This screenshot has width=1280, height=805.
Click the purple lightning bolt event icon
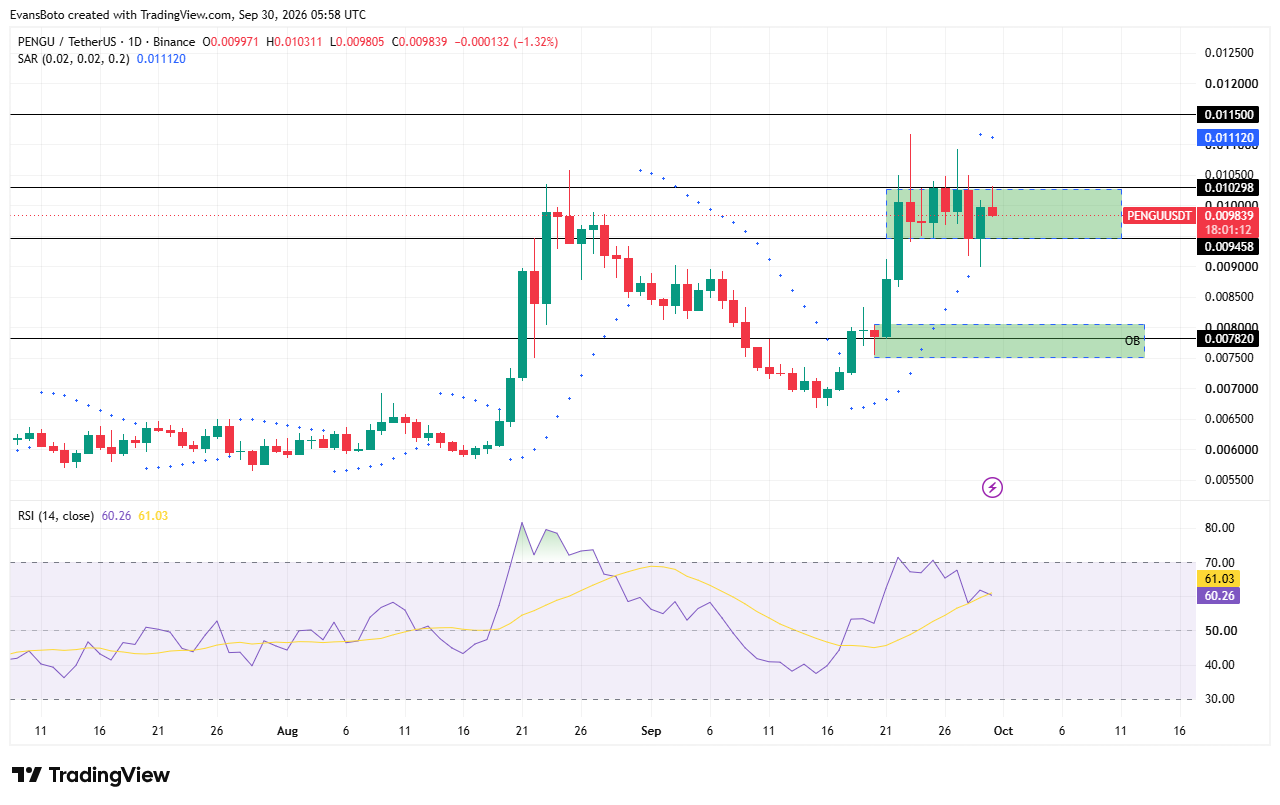coord(992,487)
